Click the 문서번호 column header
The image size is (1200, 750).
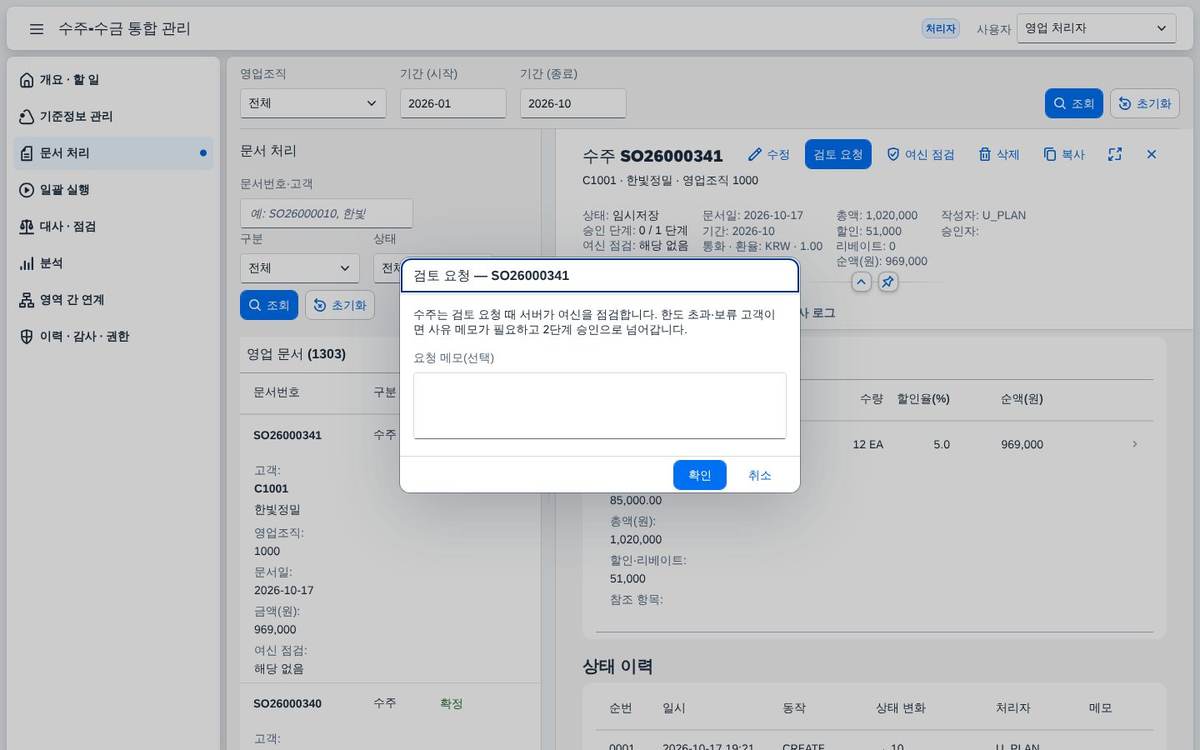tap(277, 392)
